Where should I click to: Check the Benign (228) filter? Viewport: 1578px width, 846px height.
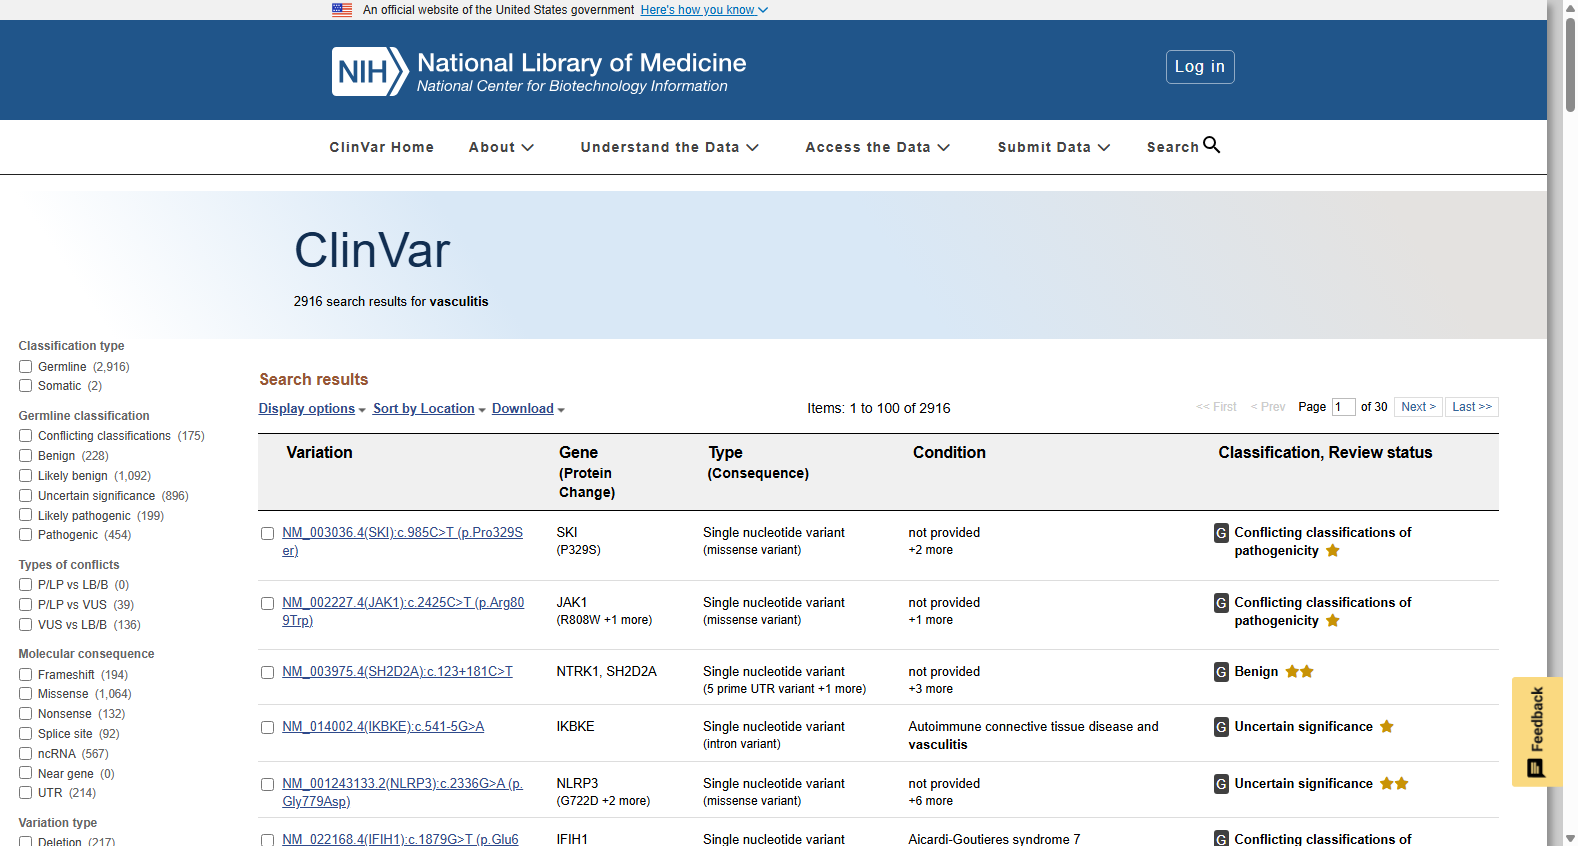[x=26, y=456]
